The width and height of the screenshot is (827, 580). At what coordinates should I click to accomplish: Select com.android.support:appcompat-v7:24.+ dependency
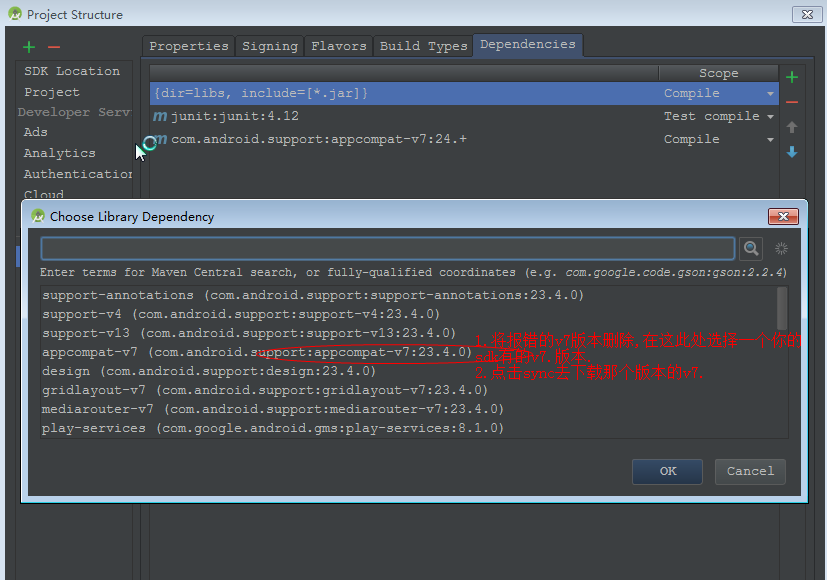(464, 139)
